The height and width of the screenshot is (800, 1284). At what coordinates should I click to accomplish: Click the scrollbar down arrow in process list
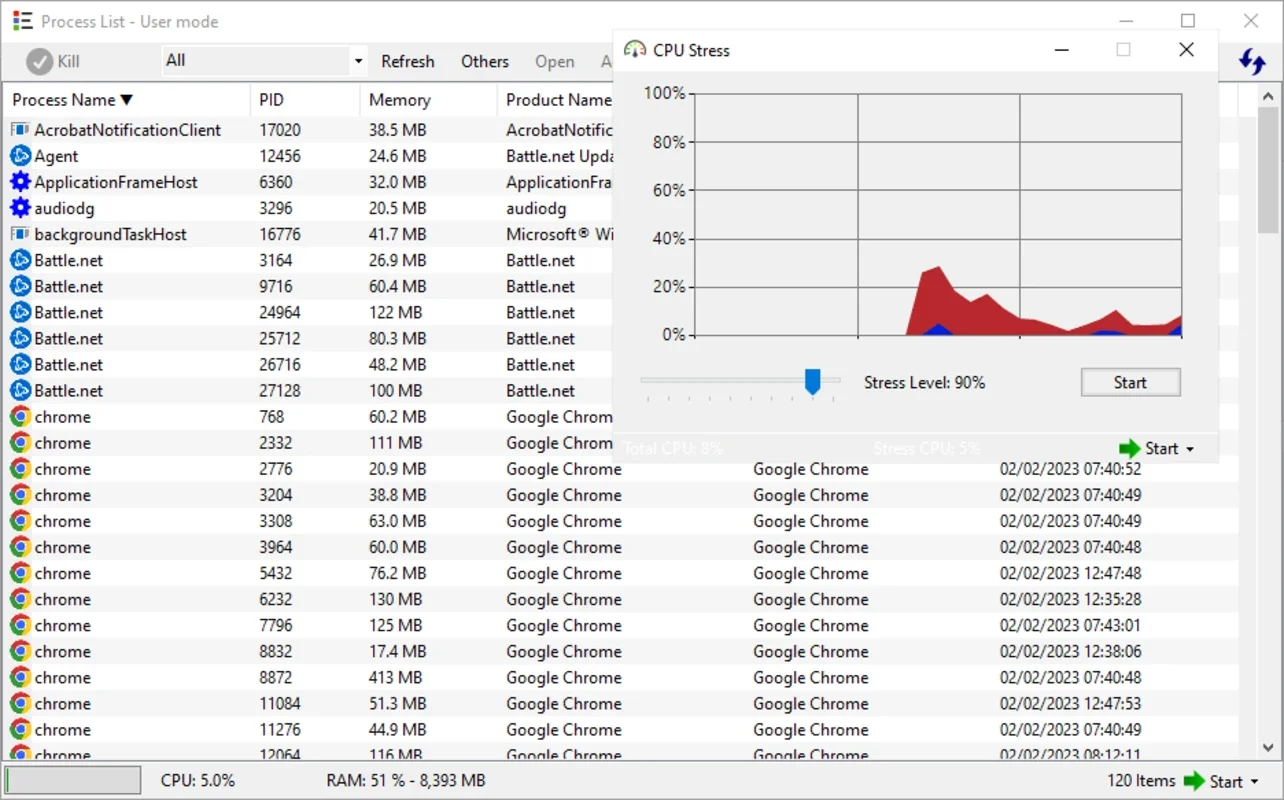(x=1268, y=746)
